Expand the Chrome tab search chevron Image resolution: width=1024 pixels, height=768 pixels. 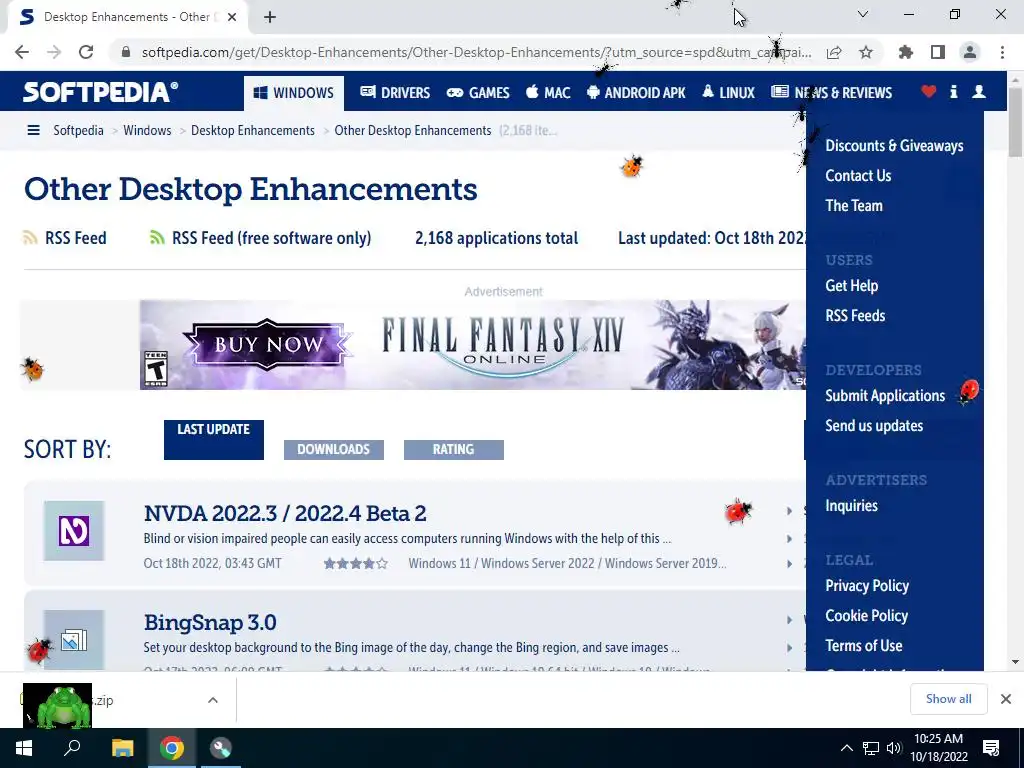(x=863, y=14)
